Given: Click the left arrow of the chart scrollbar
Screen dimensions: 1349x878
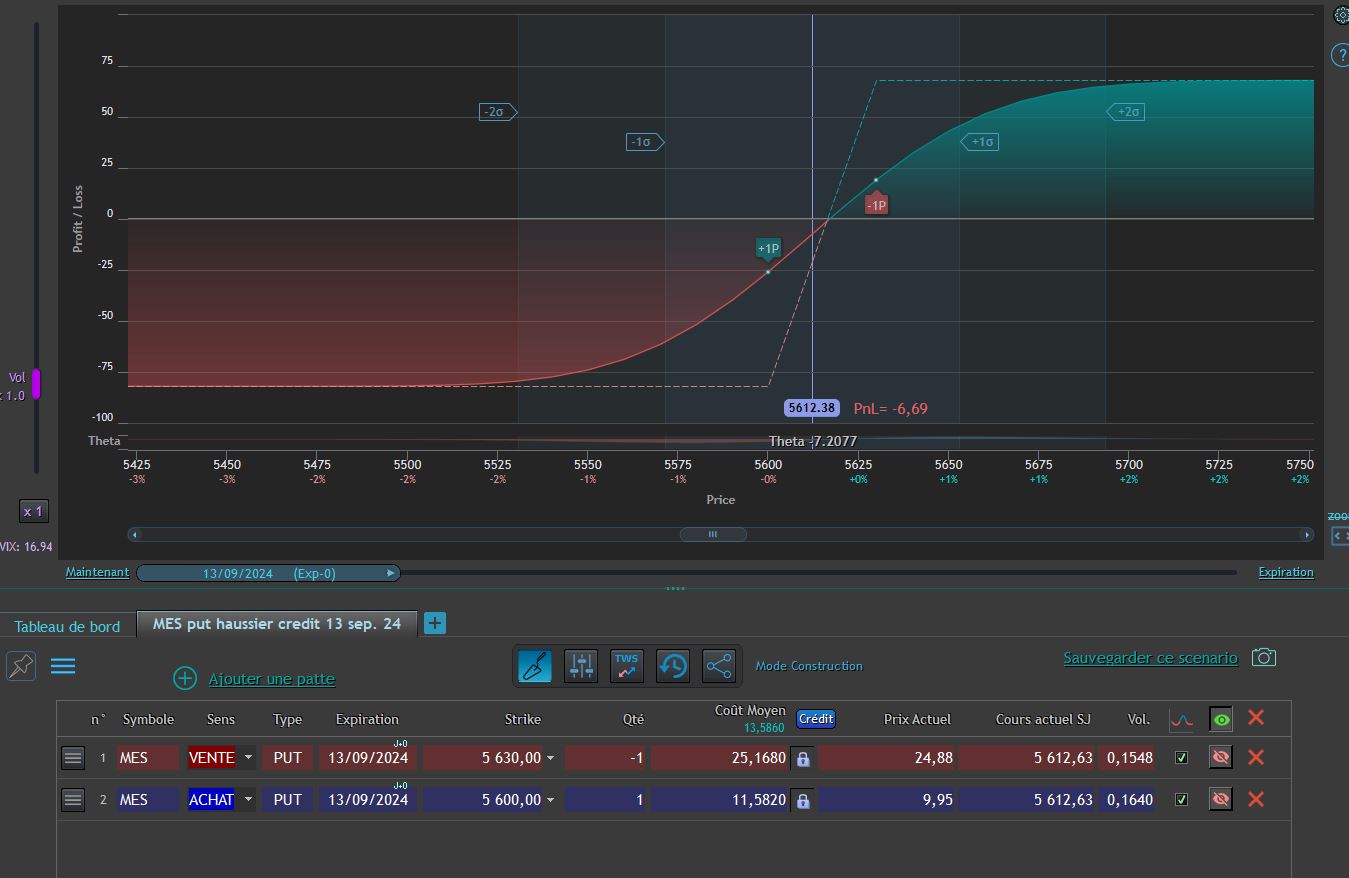Looking at the screenshot, I should 135,534.
